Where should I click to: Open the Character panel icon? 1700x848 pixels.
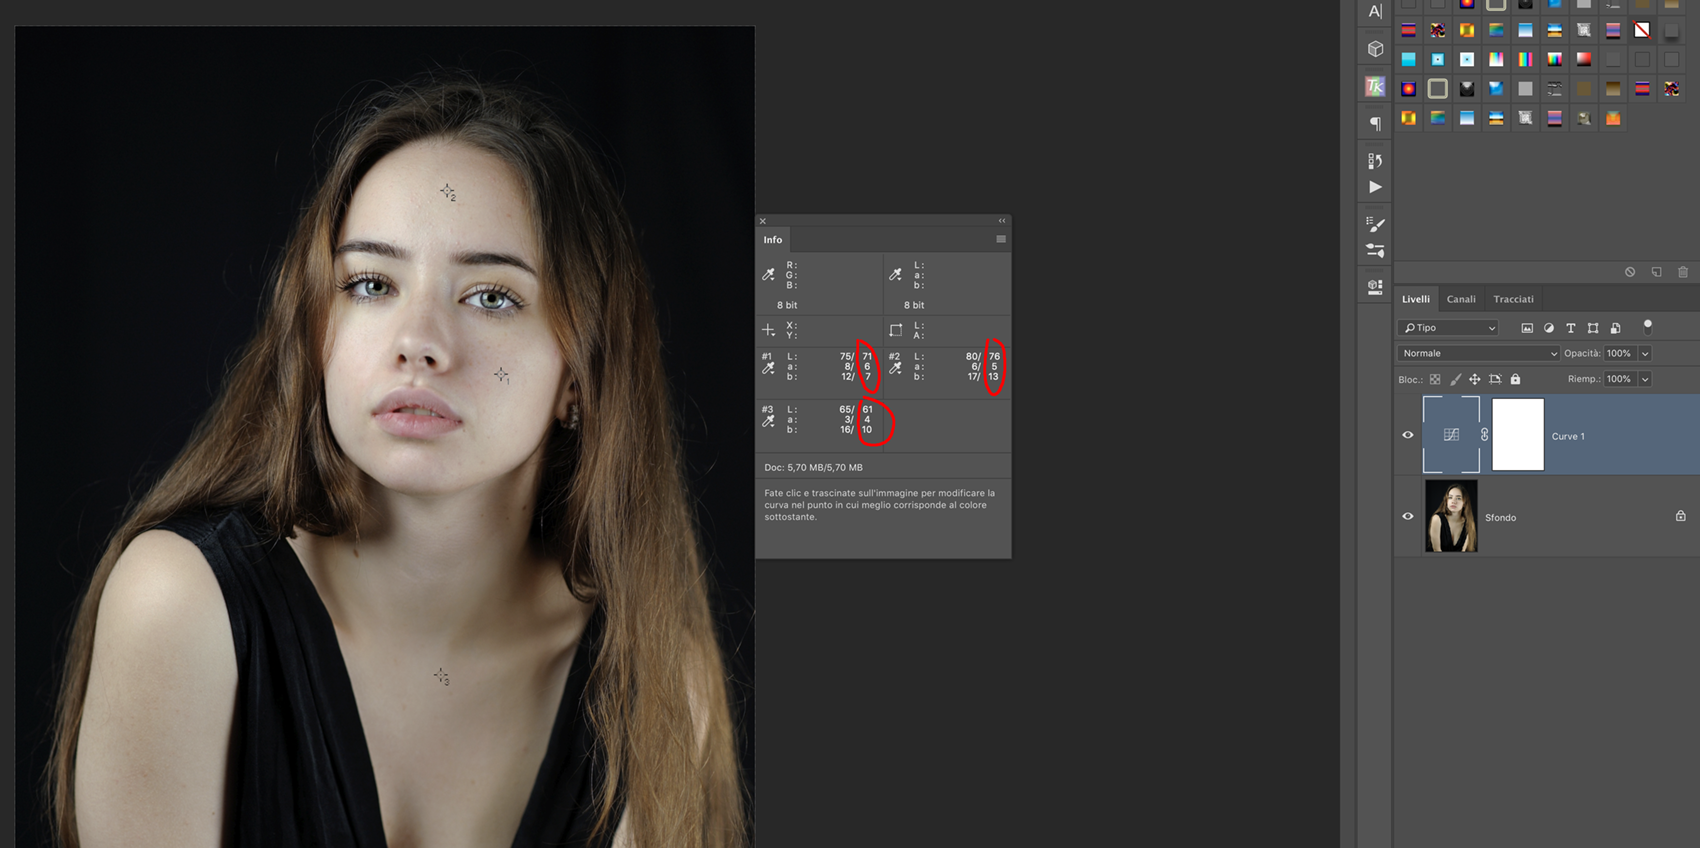click(x=1375, y=11)
